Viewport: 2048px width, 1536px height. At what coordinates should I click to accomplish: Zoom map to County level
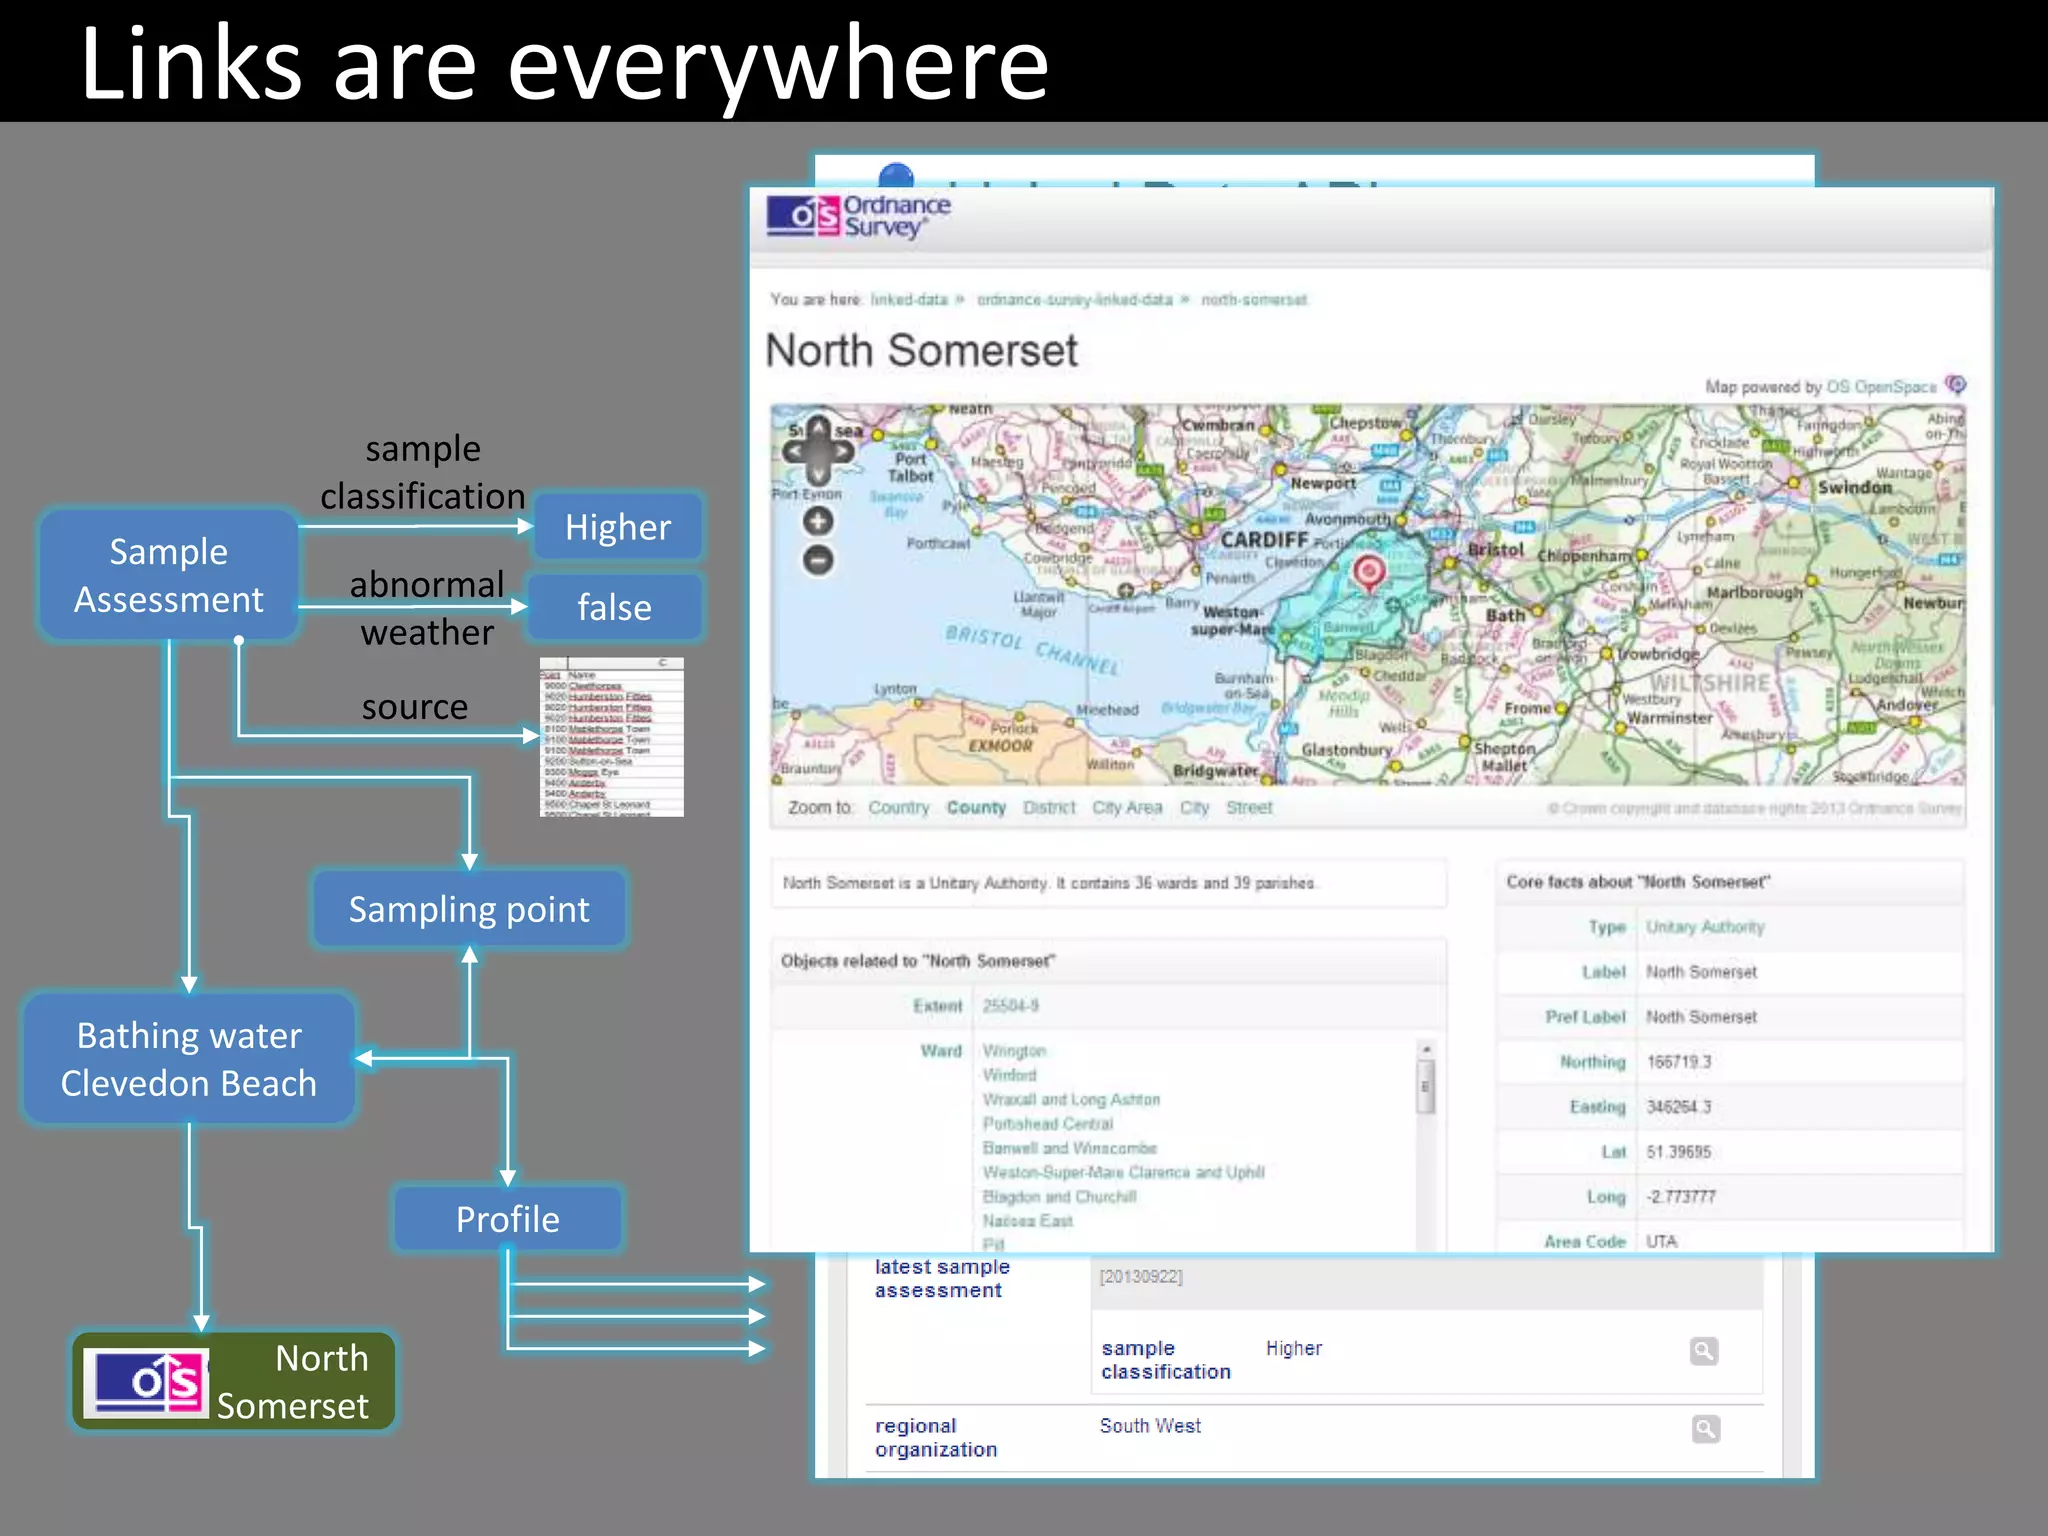point(976,808)
